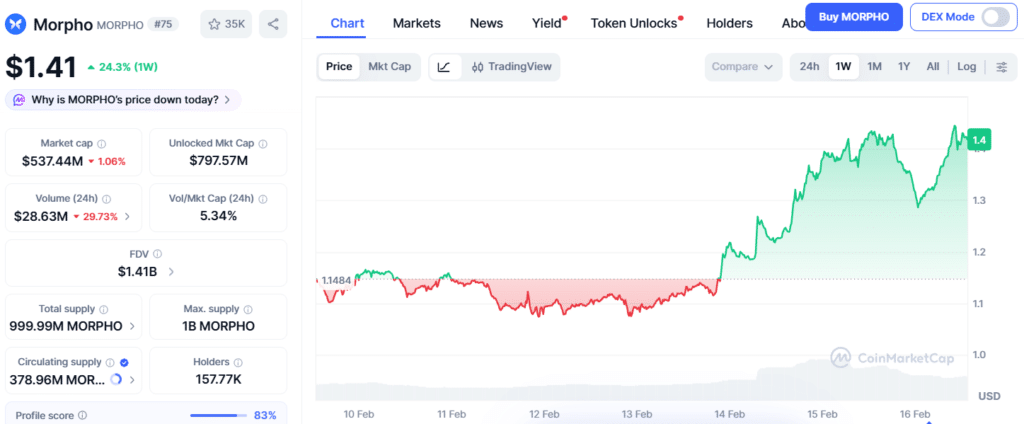Image resolution: width=1024 pixels, height=424 pixels.
Task: Click the 1B MORPHO max supply value
Action: (218, 326)
